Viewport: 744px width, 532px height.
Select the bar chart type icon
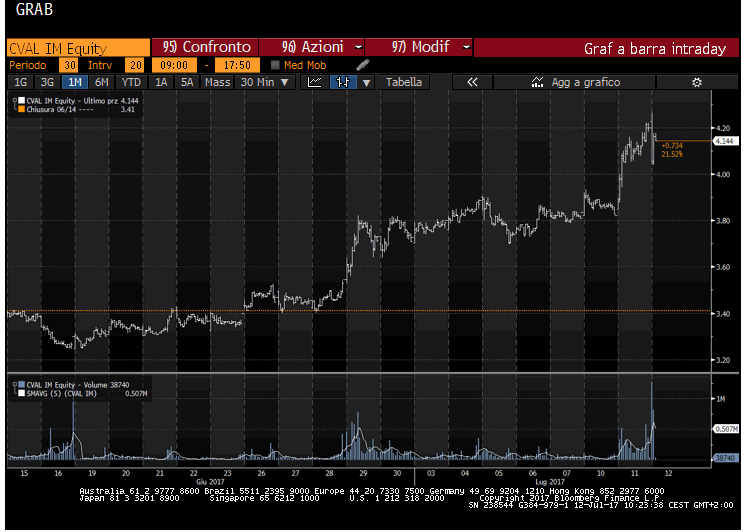pyautogui.click(x=343, y=82)
